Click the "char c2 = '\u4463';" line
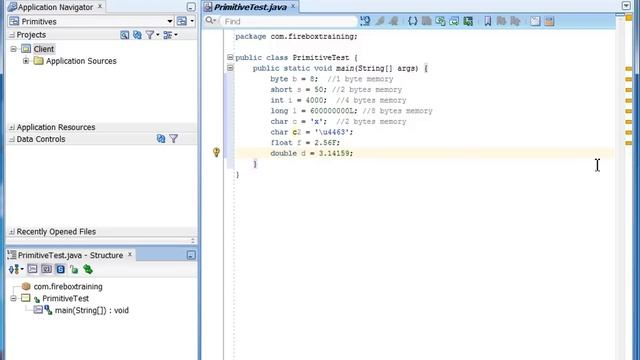This screenshot has width=640, height=360. 311,132
